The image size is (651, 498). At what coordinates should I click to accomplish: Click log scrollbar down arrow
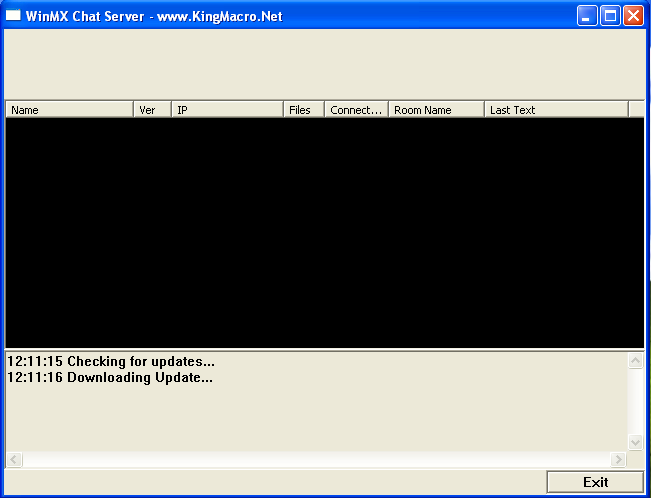(x=635, y=442)
